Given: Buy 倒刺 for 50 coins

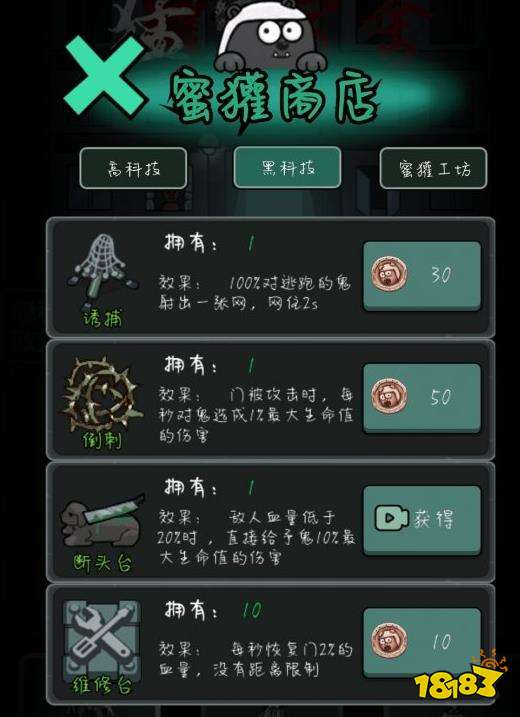Looking at the screenshot, I should click(x=422, y=398).
